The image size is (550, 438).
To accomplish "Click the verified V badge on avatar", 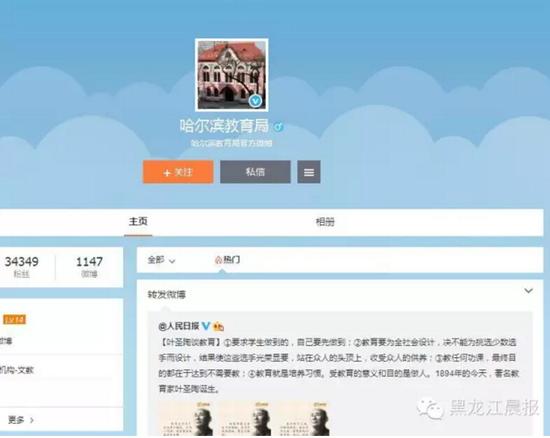I will [x=256, y=101].
